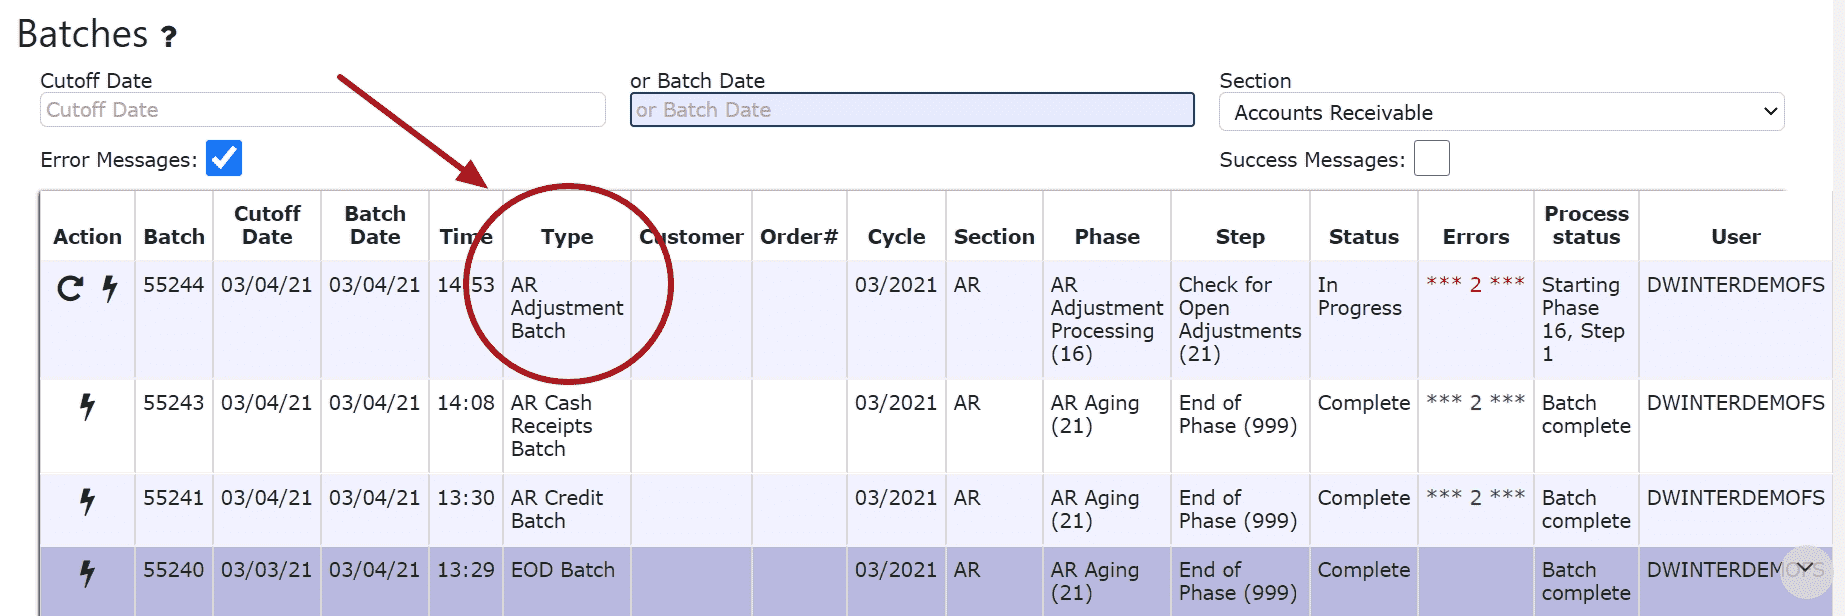Focus the Batch Date input field
The image size is (1845, 616).
point(912,110)
